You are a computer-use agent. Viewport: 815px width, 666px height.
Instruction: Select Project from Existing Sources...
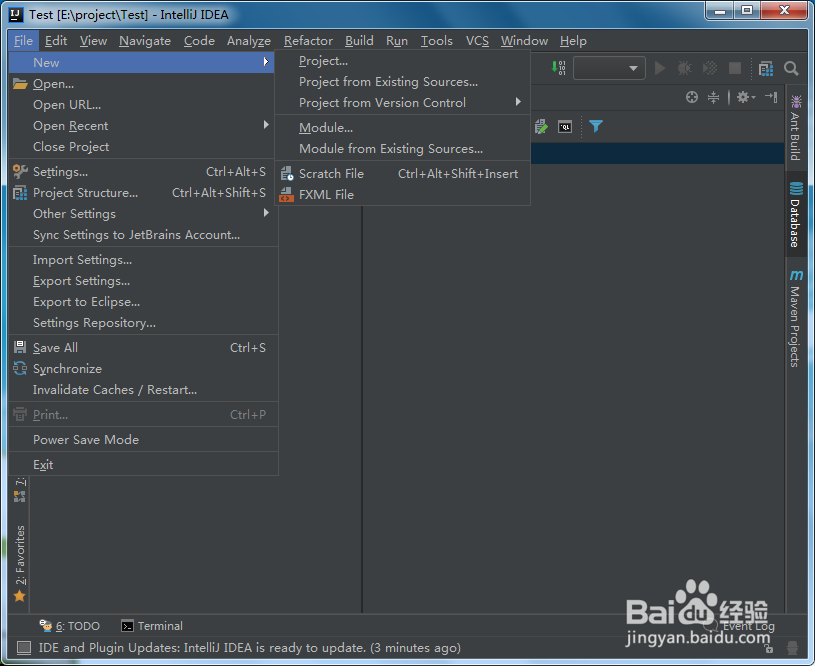pyautogui.click(x=402, y=82)
